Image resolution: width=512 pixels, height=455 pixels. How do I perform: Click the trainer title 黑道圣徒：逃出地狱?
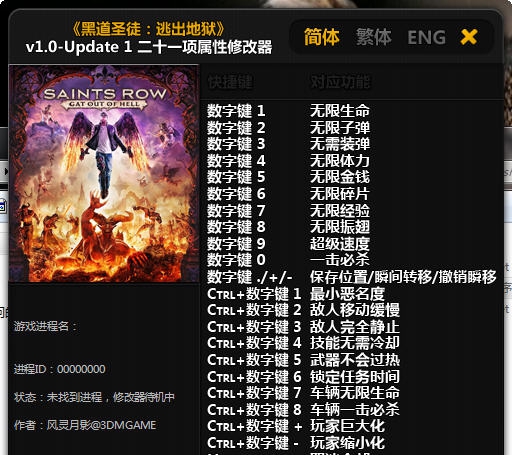(x=148, y=29)
